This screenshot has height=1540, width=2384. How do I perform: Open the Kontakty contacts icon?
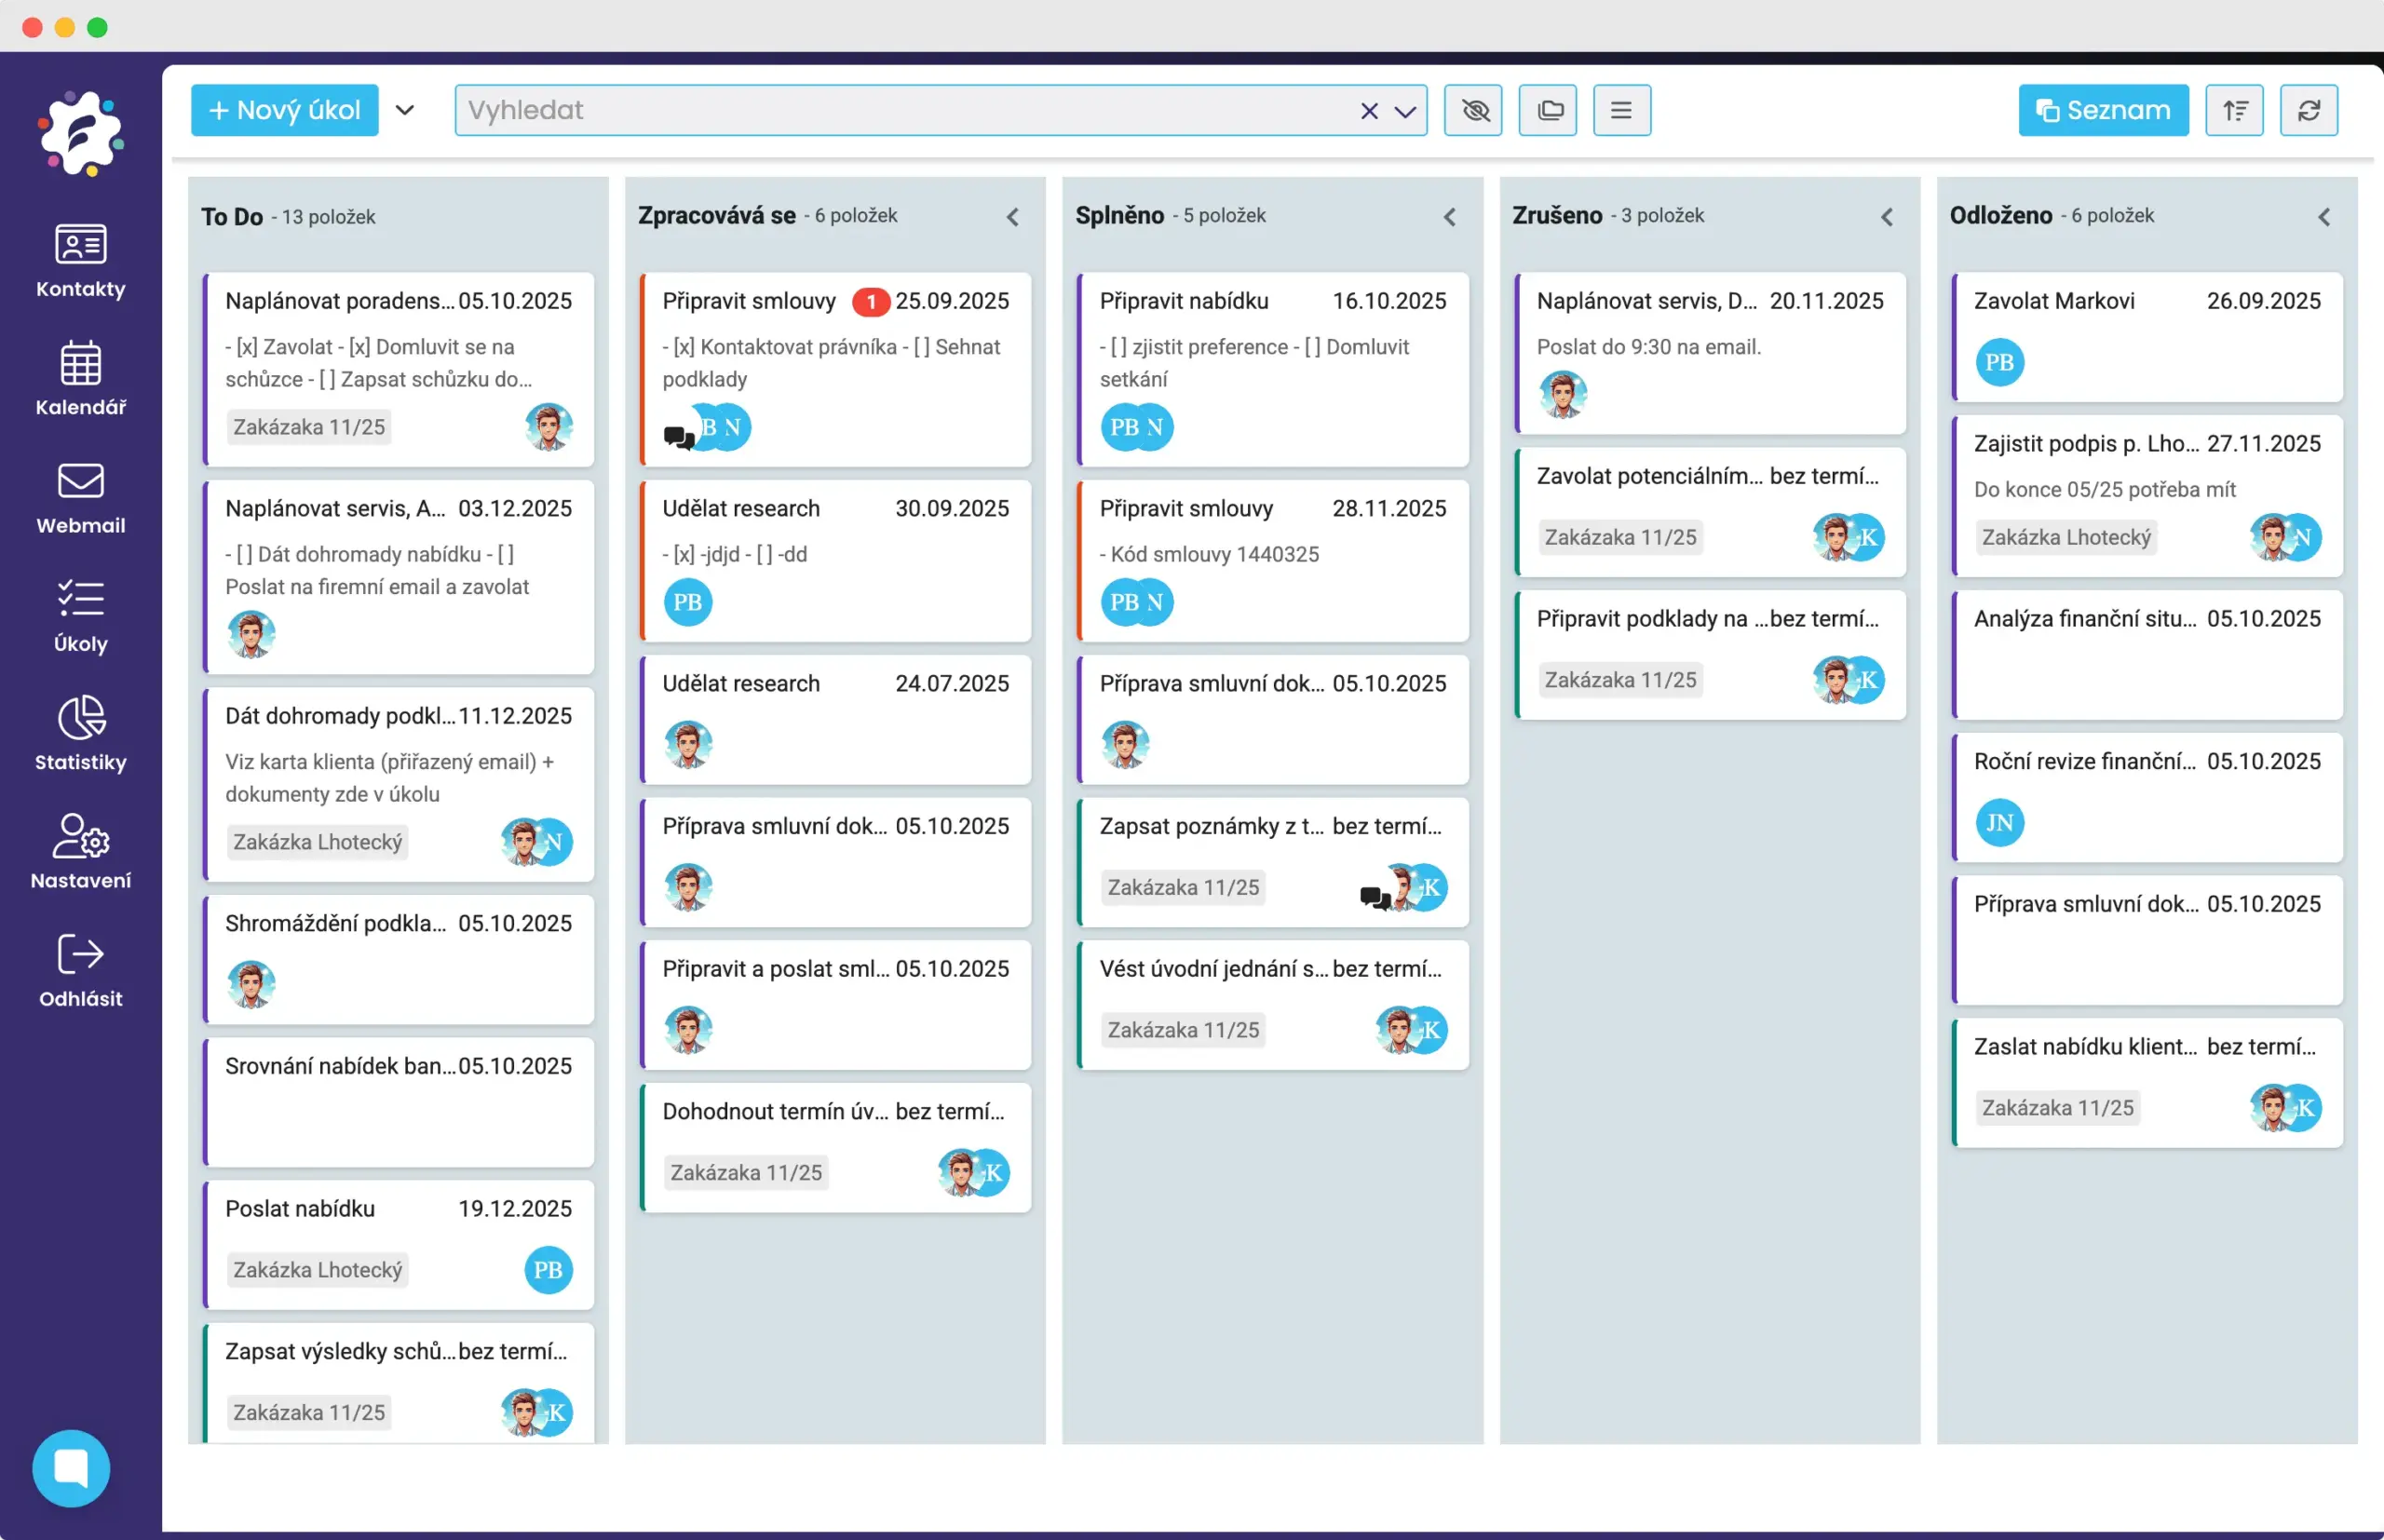coord(80,245)
